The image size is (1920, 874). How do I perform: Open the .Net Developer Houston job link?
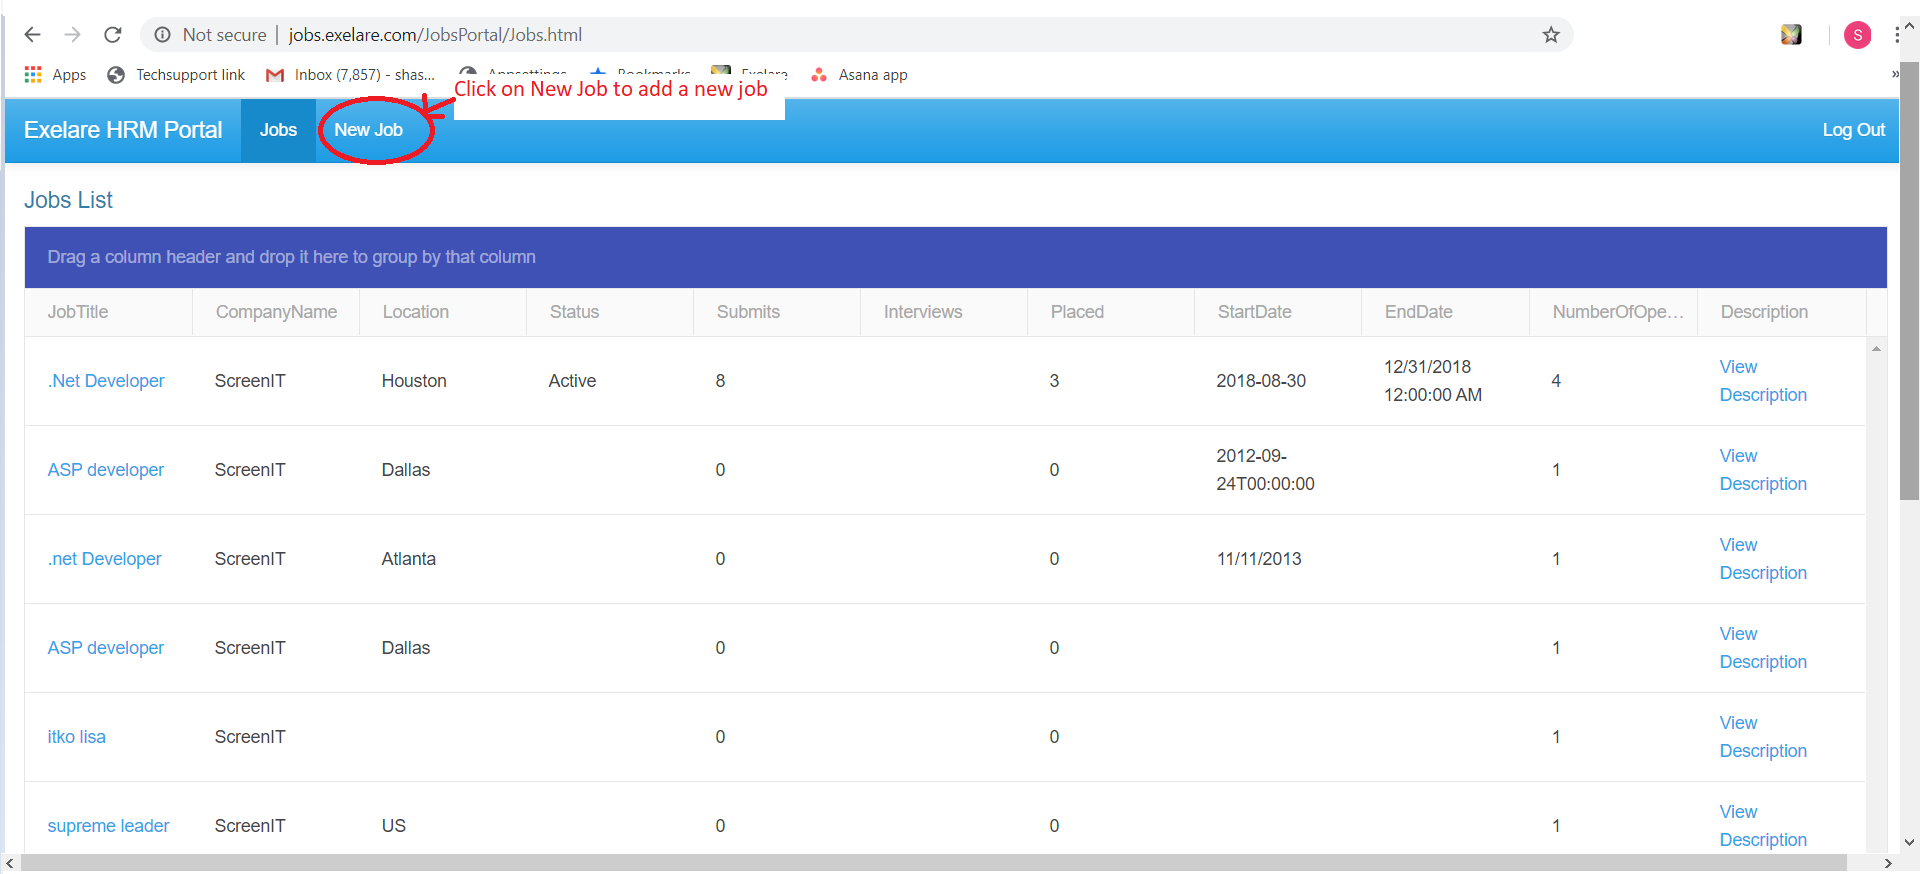(x=106, y=381)
